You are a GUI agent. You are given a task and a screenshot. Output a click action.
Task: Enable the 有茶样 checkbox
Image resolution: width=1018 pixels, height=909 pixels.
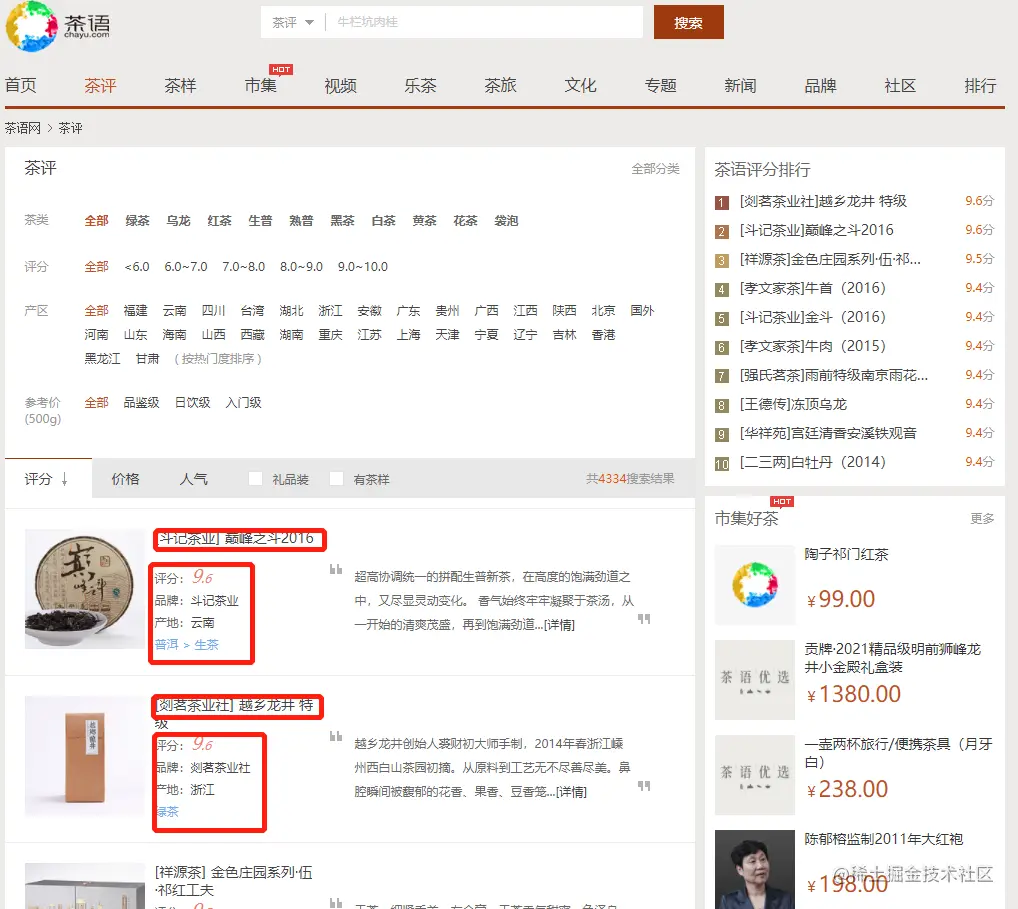(336, 479)
